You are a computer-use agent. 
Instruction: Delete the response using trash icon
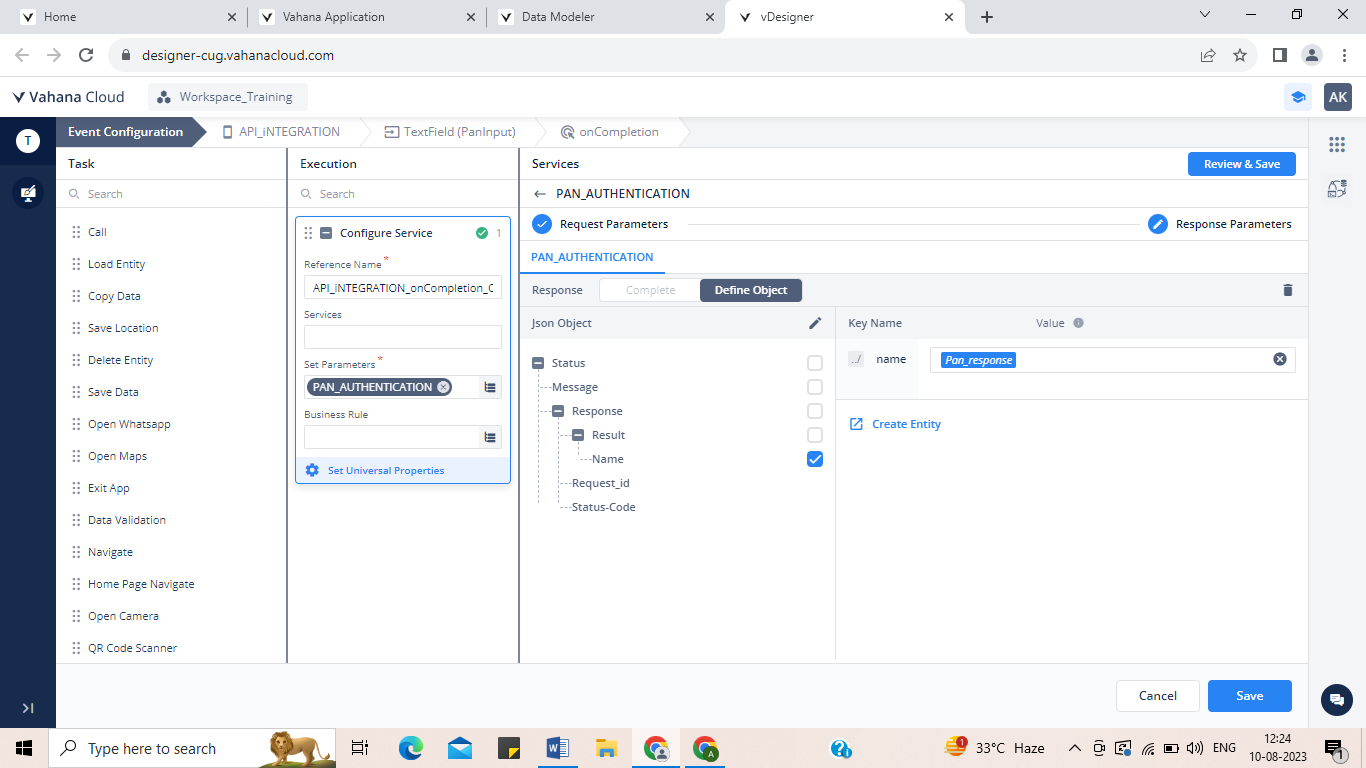point(1287,290)
